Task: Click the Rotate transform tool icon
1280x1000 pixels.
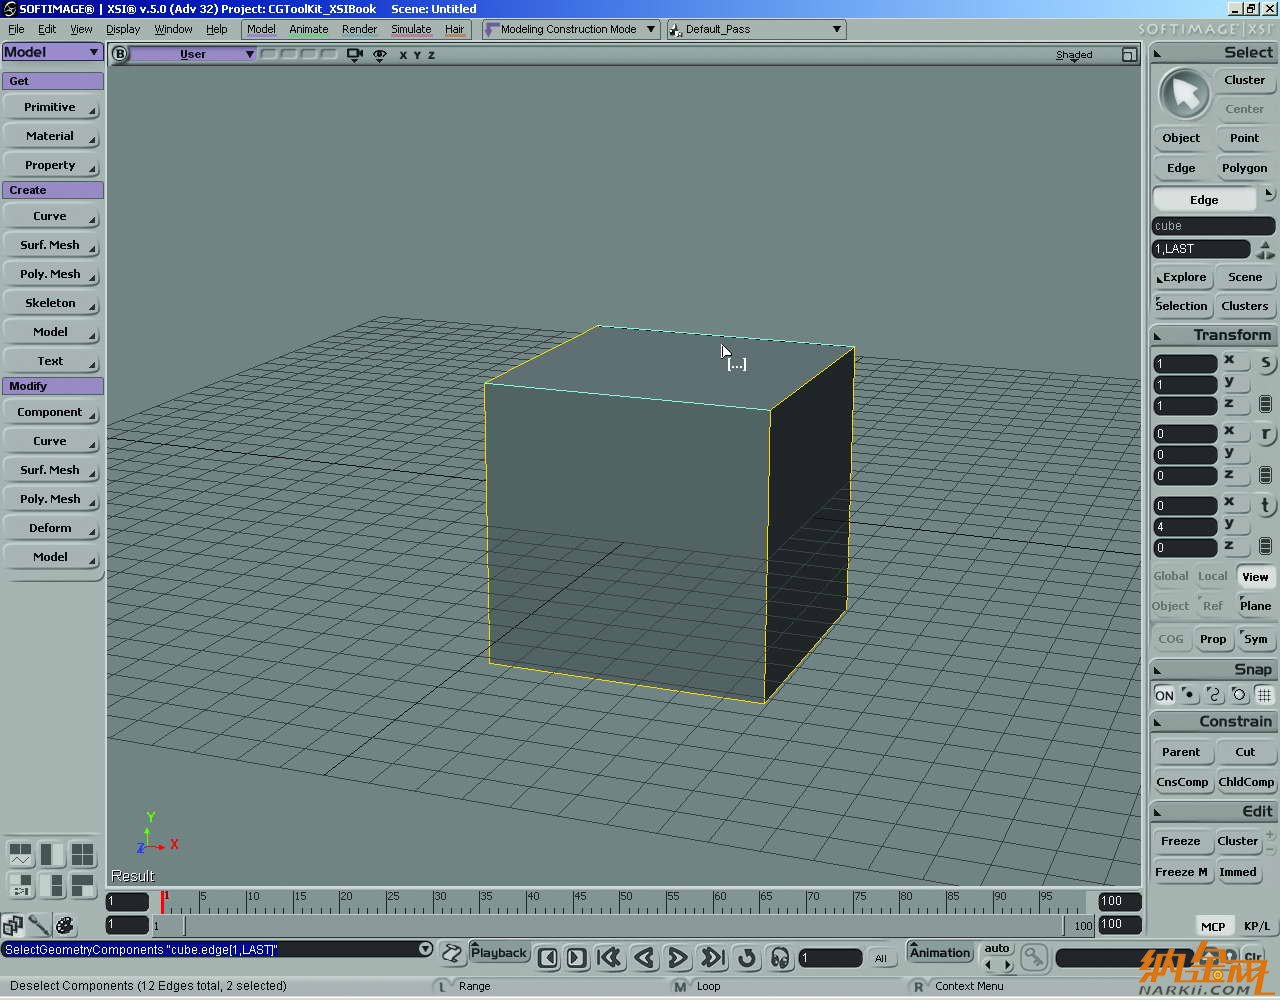Action: pos(1266,434)
